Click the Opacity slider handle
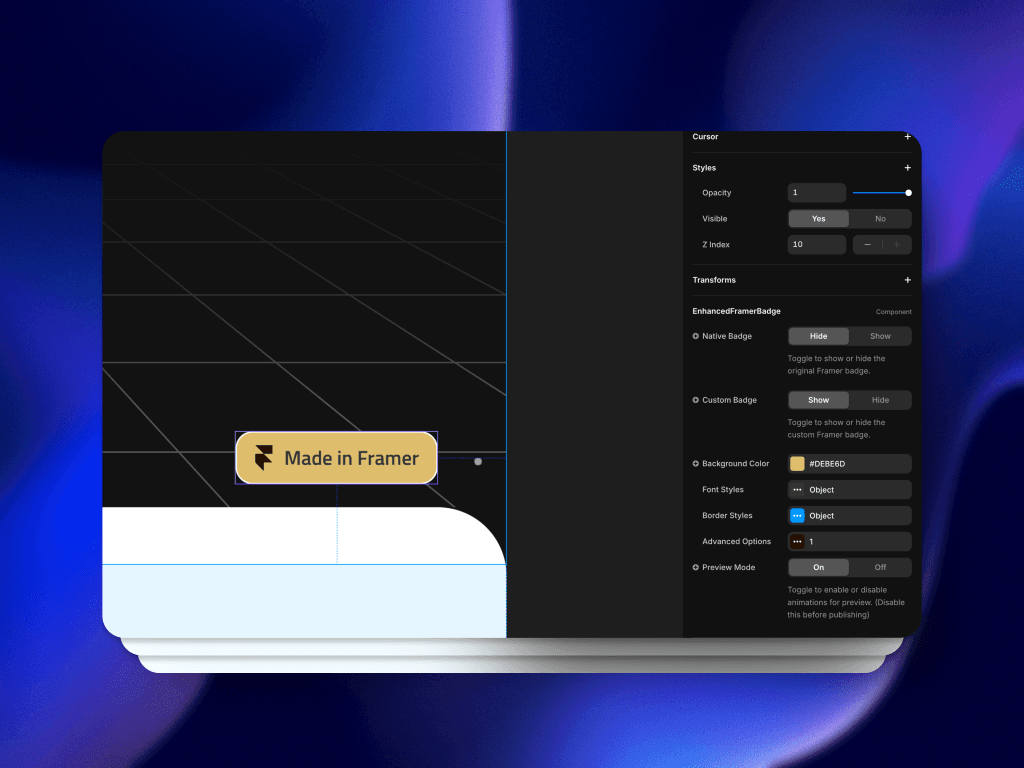 point(908,193)
